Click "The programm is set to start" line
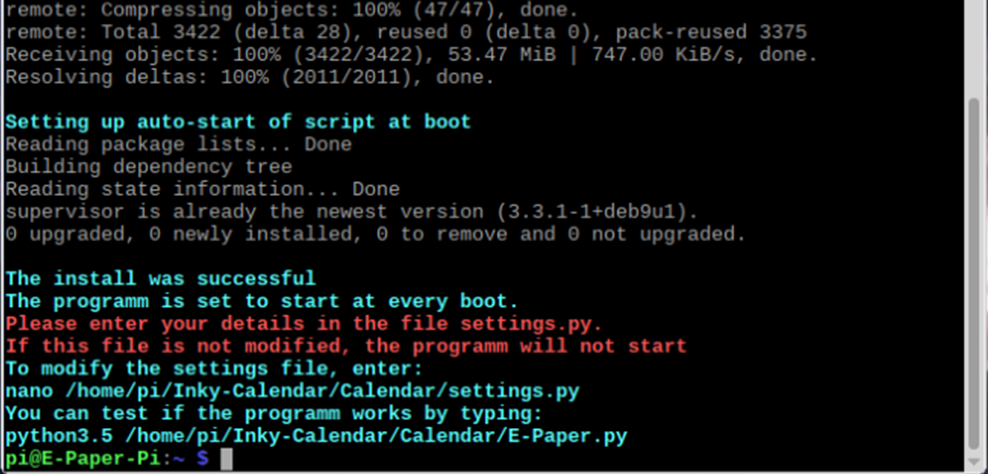 (262, 301)
